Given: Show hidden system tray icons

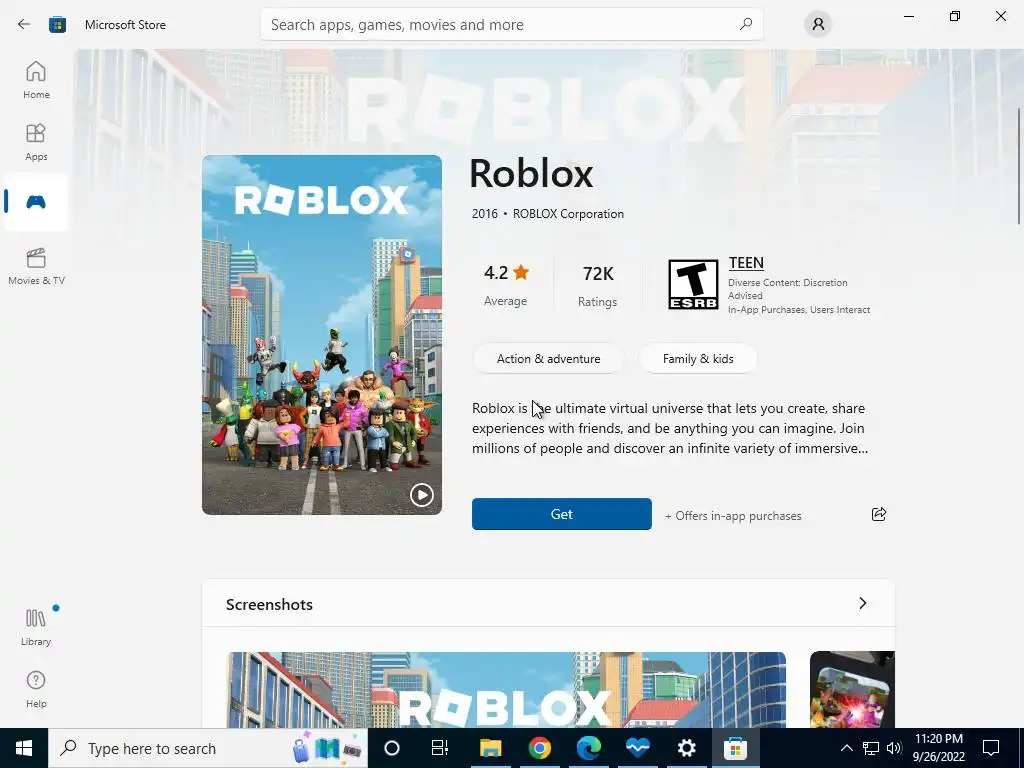Looking at the screenshot, I should (x=846, y=748).
